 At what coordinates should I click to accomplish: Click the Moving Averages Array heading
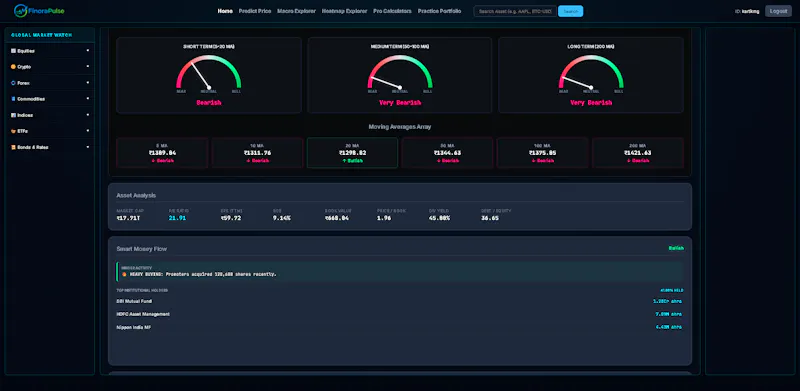[x=399, y=127]
